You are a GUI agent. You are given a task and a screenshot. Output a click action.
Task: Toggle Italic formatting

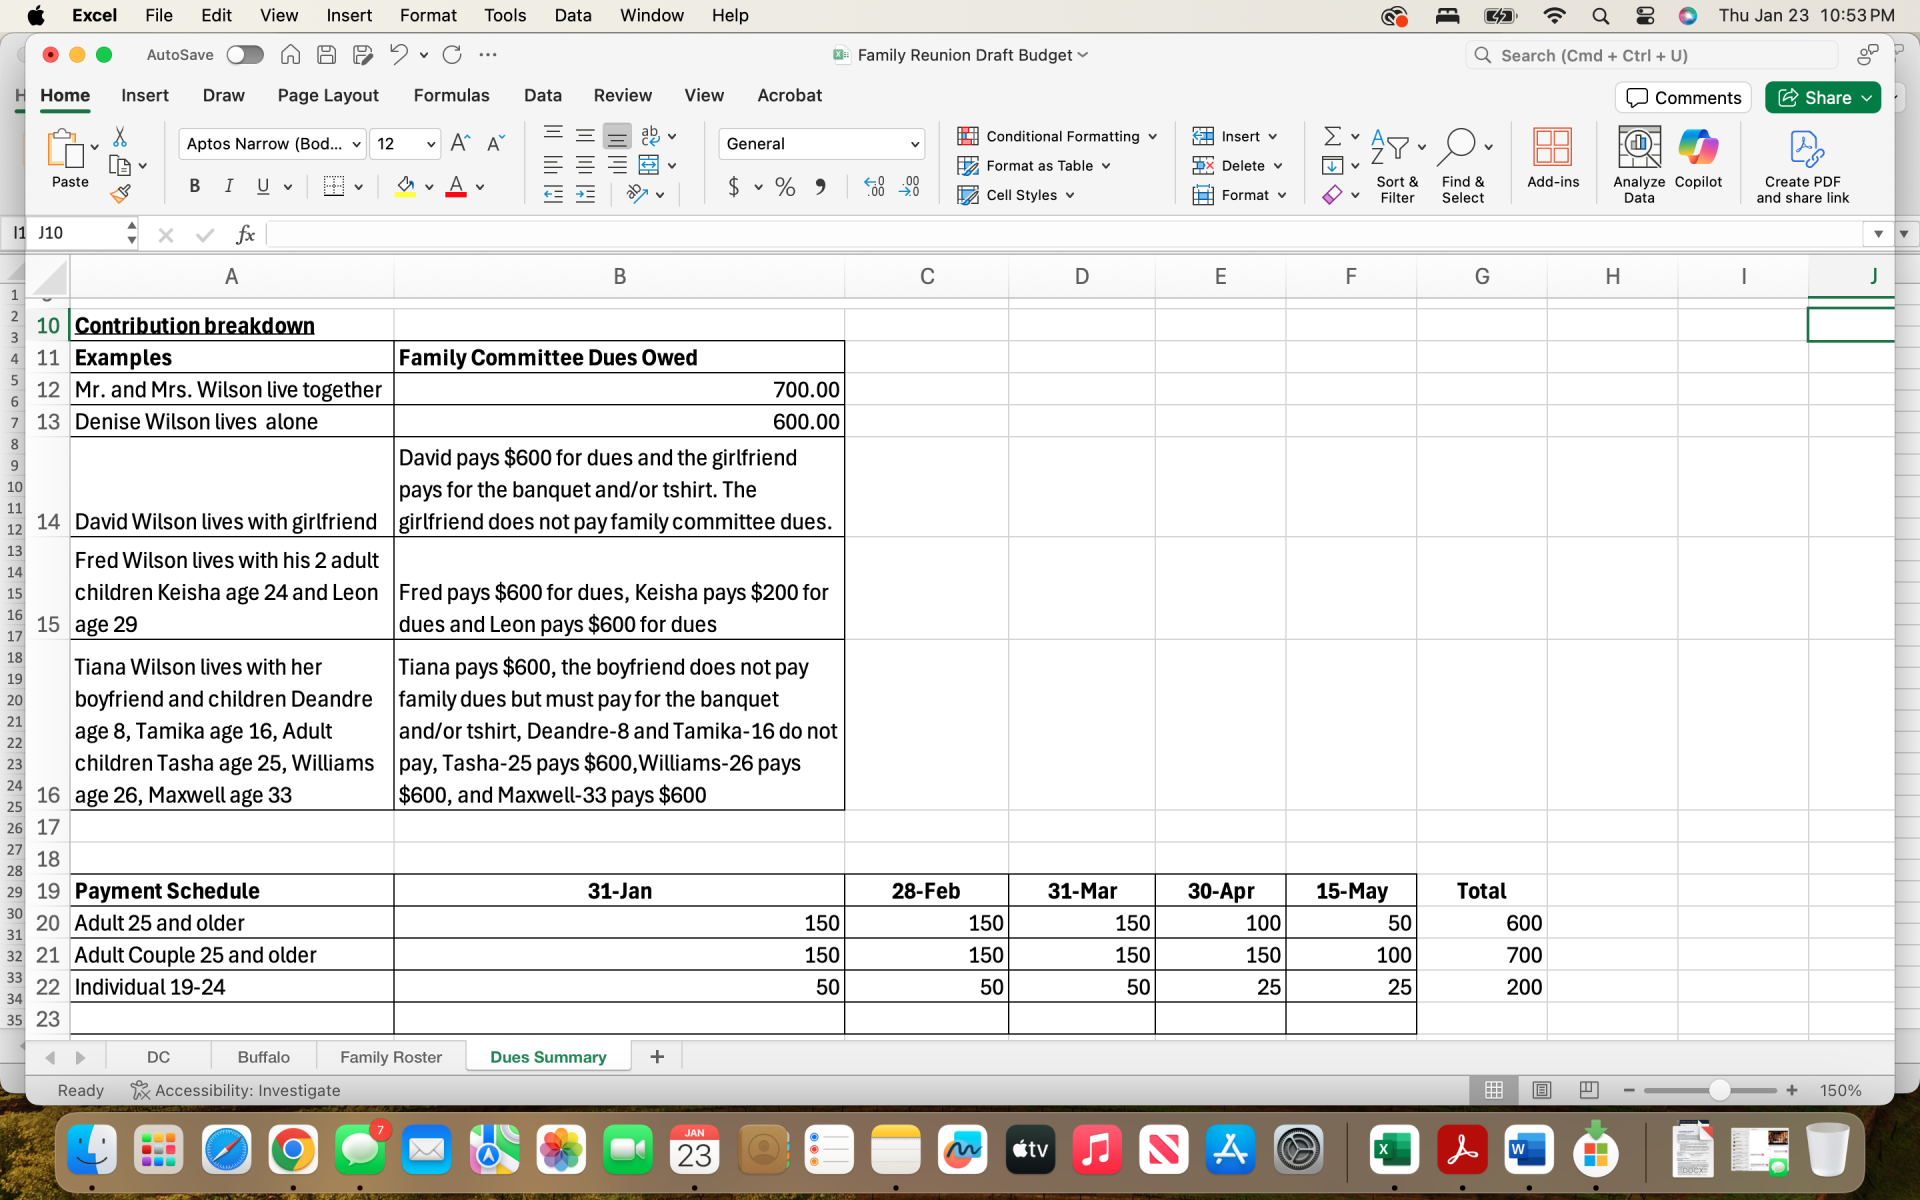(x=229, y=186)
